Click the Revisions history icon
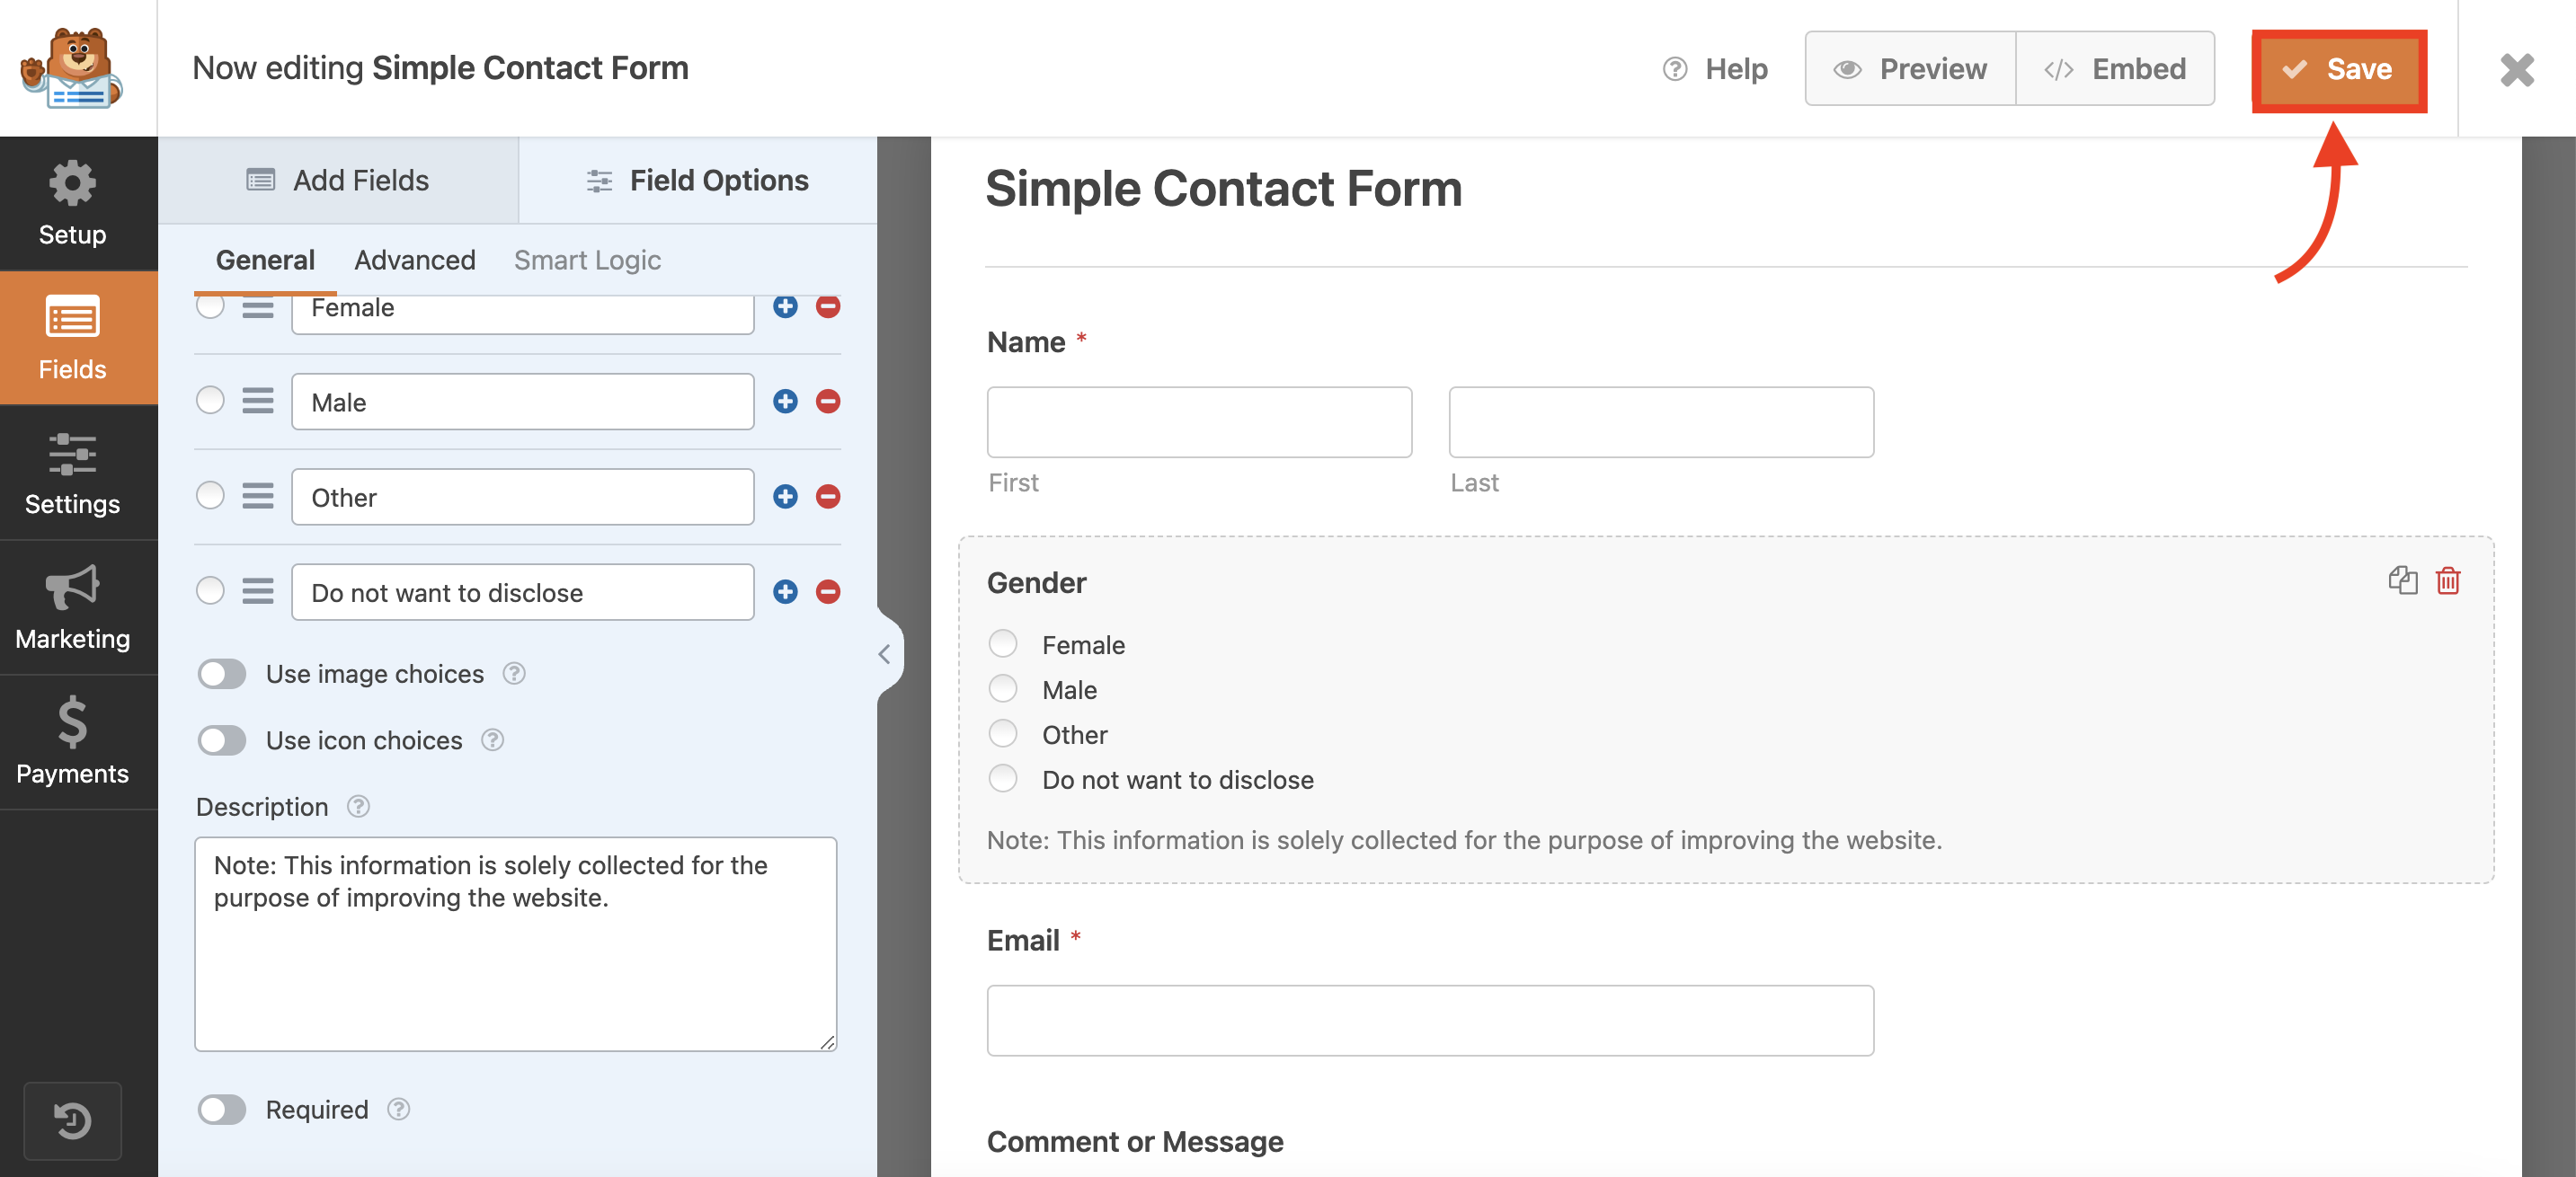2576x1177 pixels. point(74,1119)
